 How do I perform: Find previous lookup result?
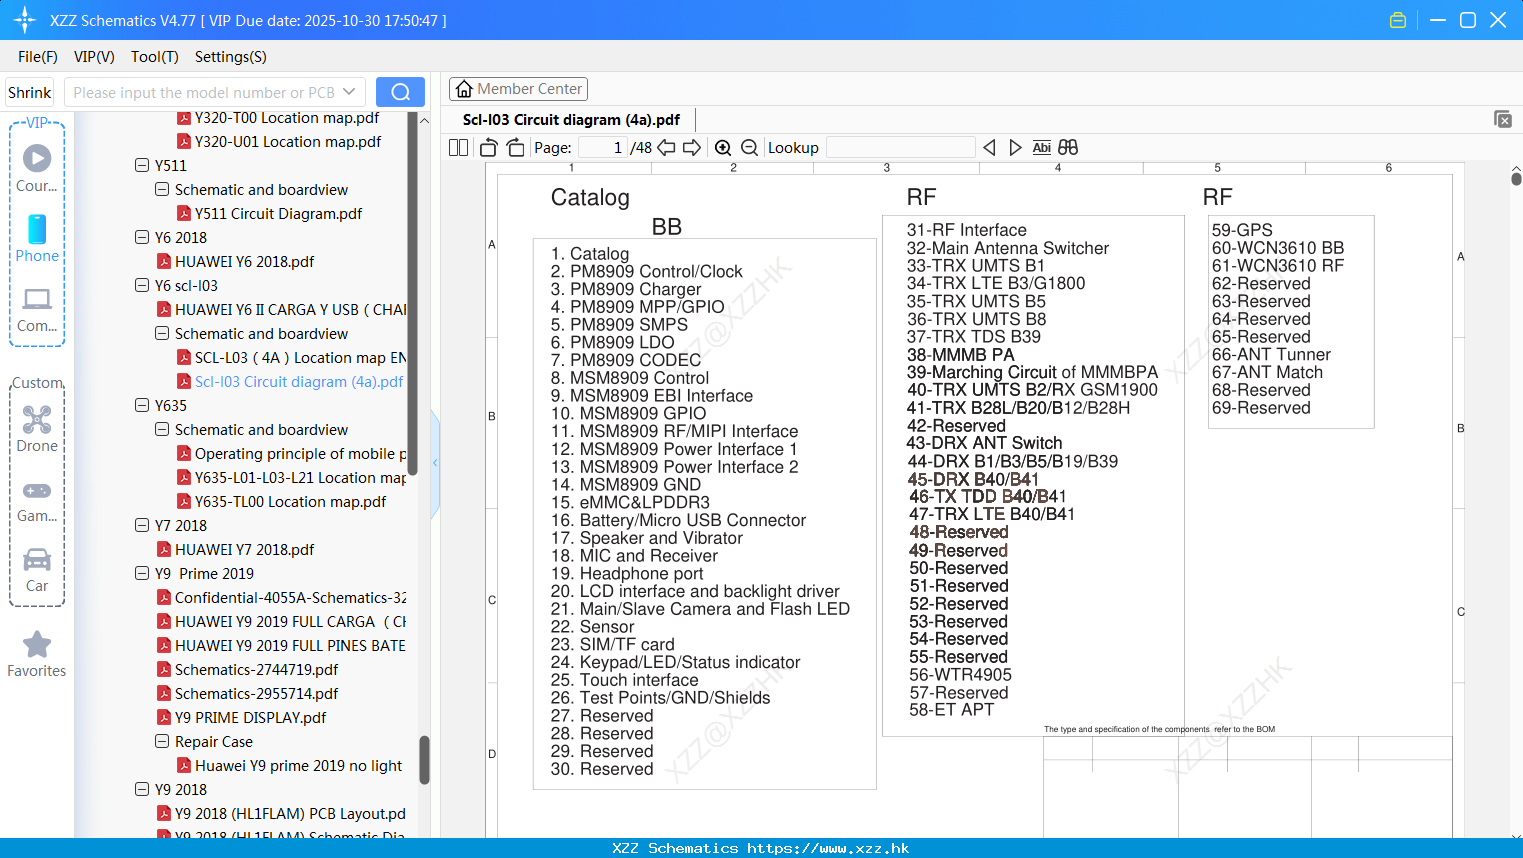pyautogui.click(x=989, y=148)
